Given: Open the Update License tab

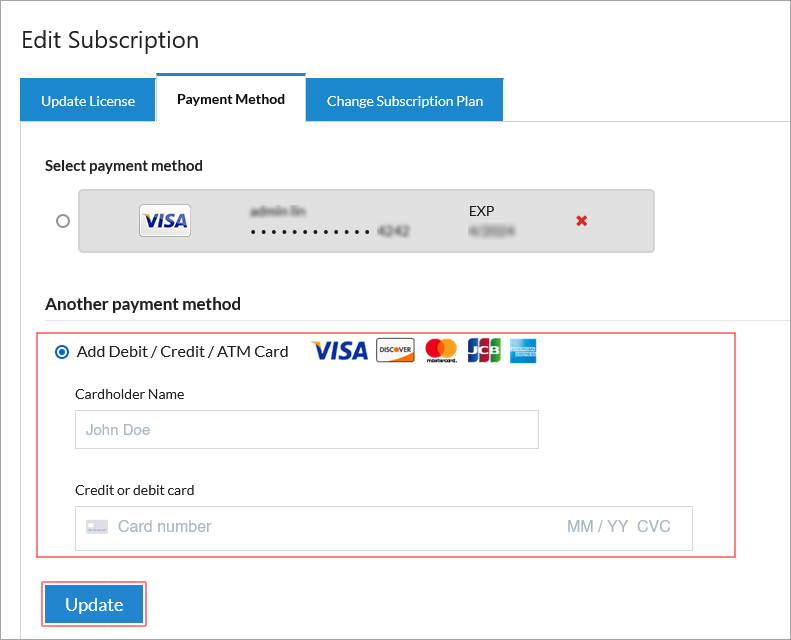Looking at the screenshot, I should pyautogui.click(x=88, y=101).
